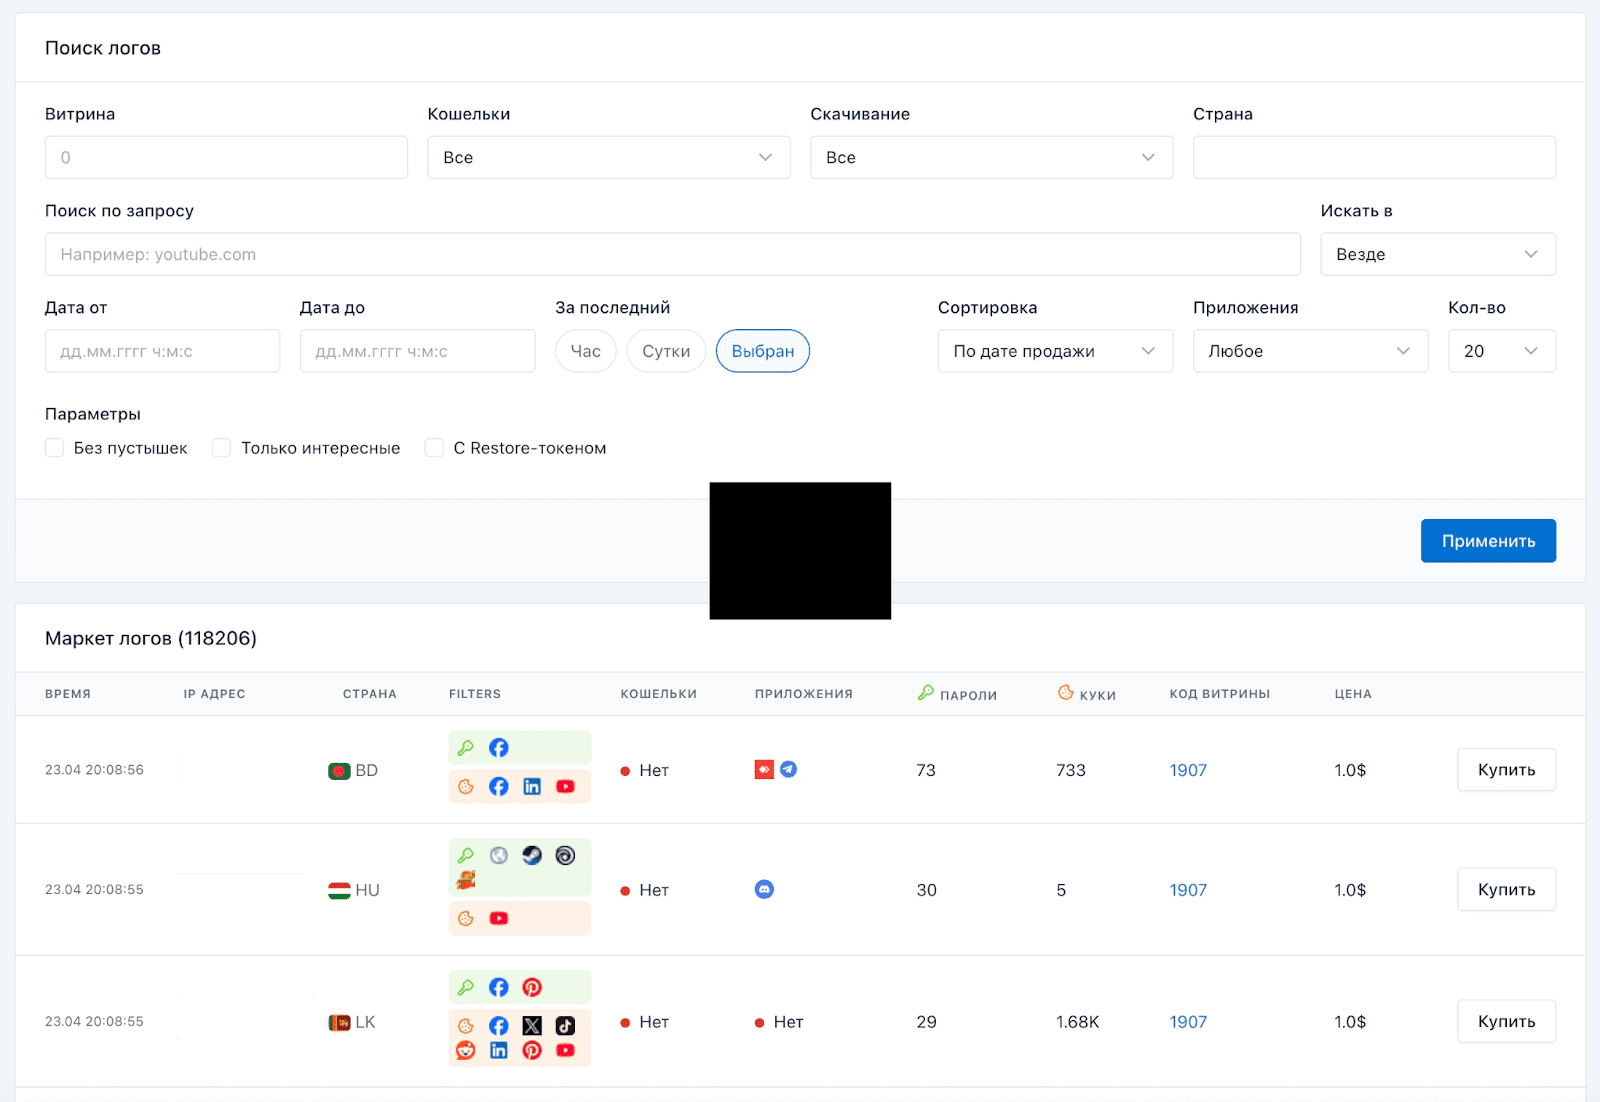Click the Steam icon in the HU row
Screen dimensions: 1600x1102
[x=532, y=855]
